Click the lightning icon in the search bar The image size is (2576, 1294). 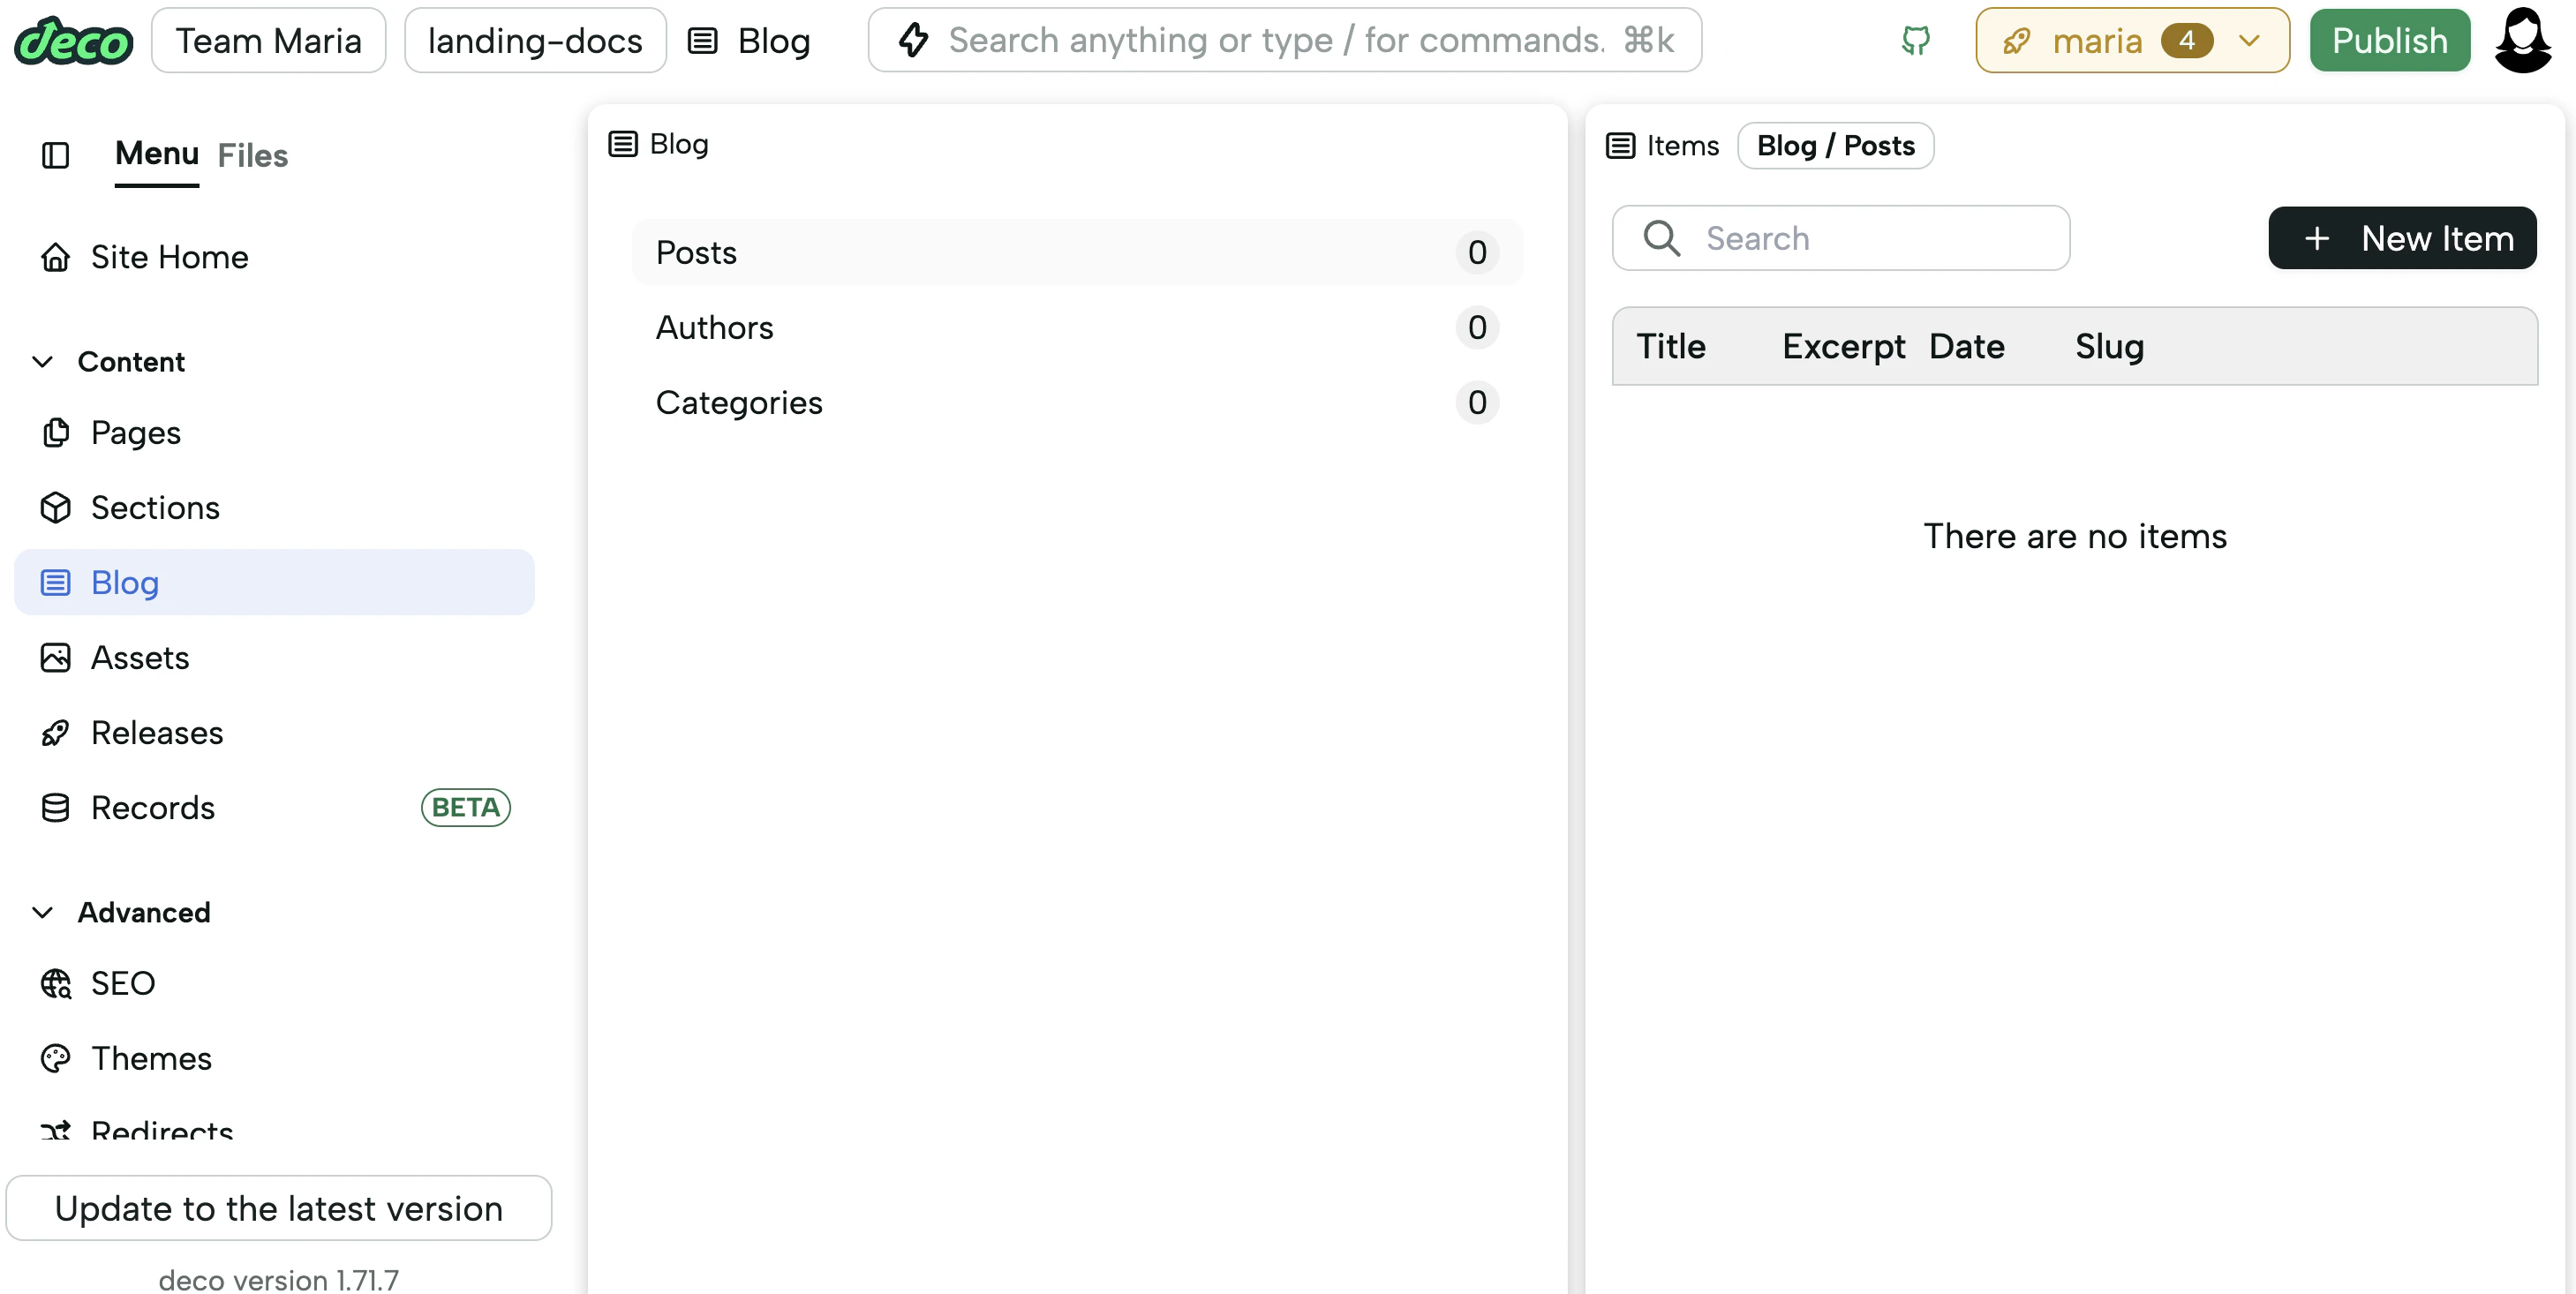(913, 40)
